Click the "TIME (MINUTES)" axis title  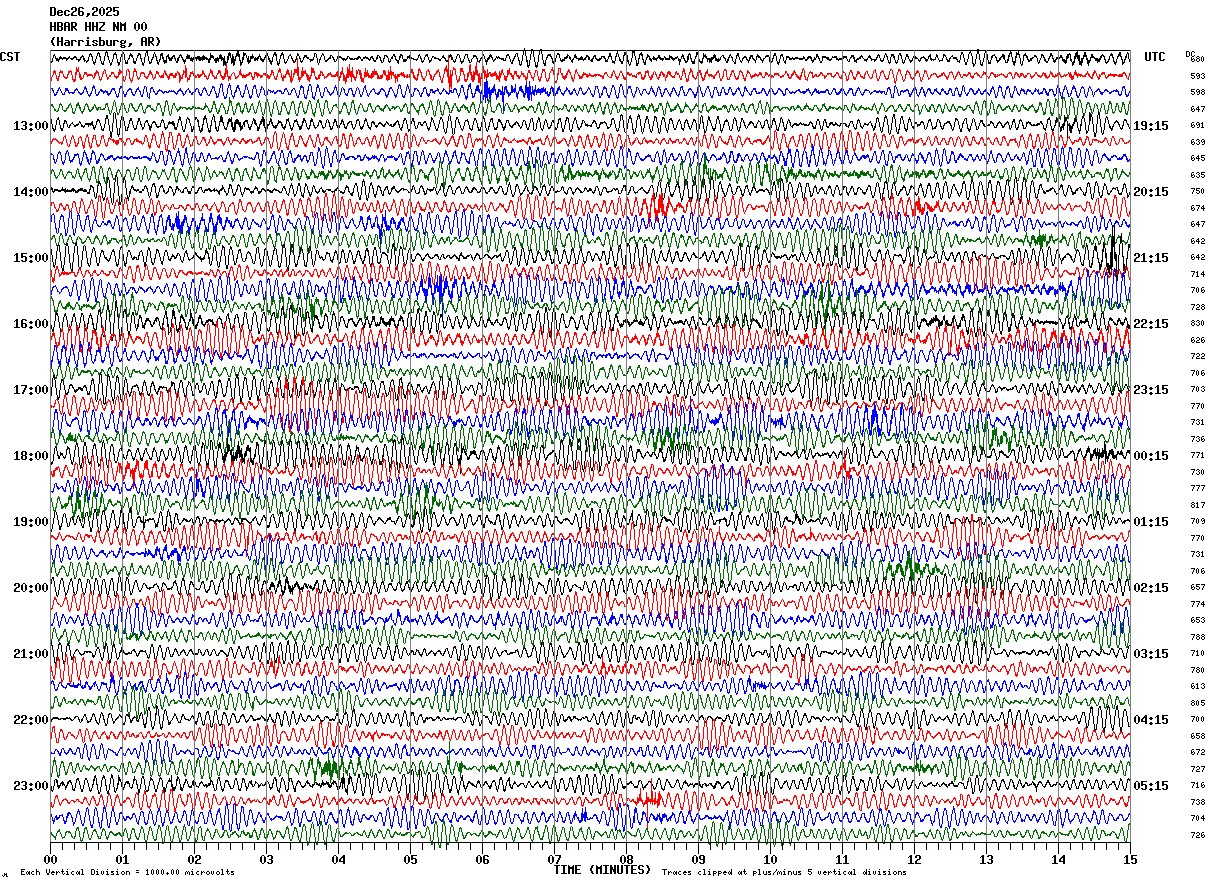pos(602,870)
